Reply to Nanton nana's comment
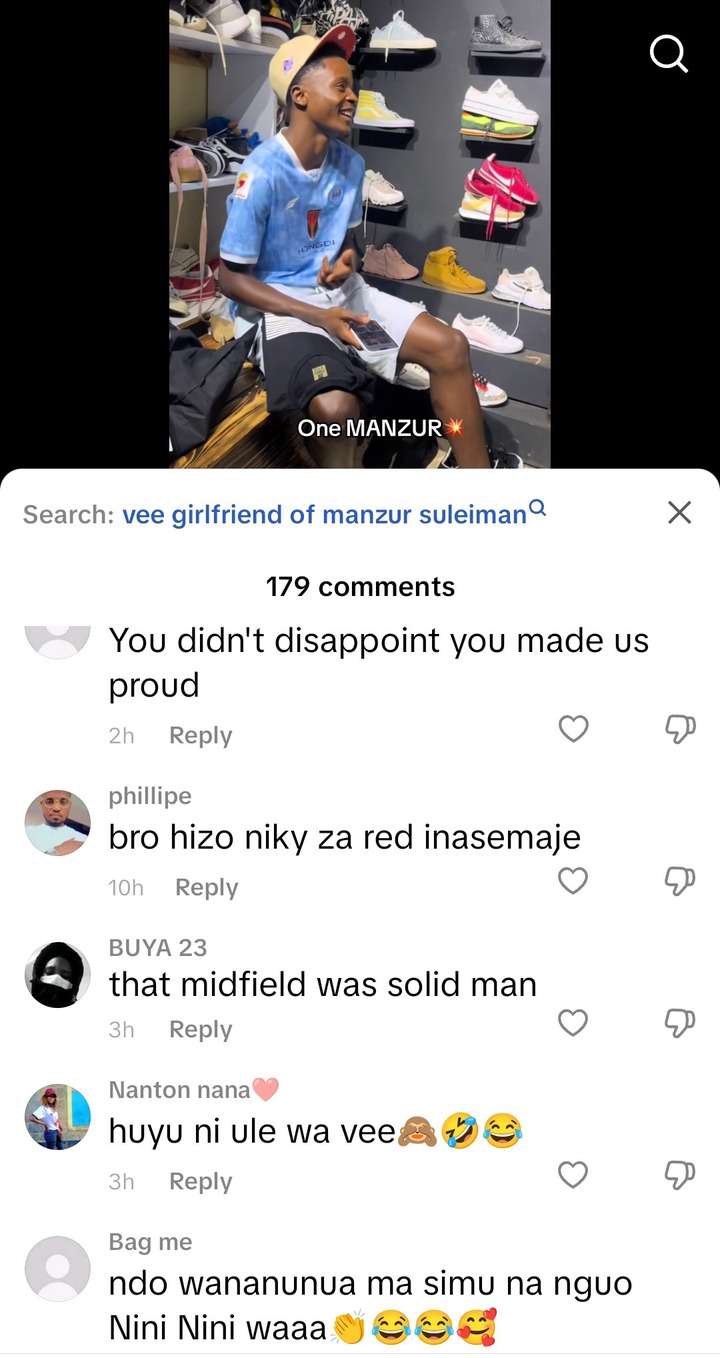Screen dimensions: 720x1358 point(200,1181)
